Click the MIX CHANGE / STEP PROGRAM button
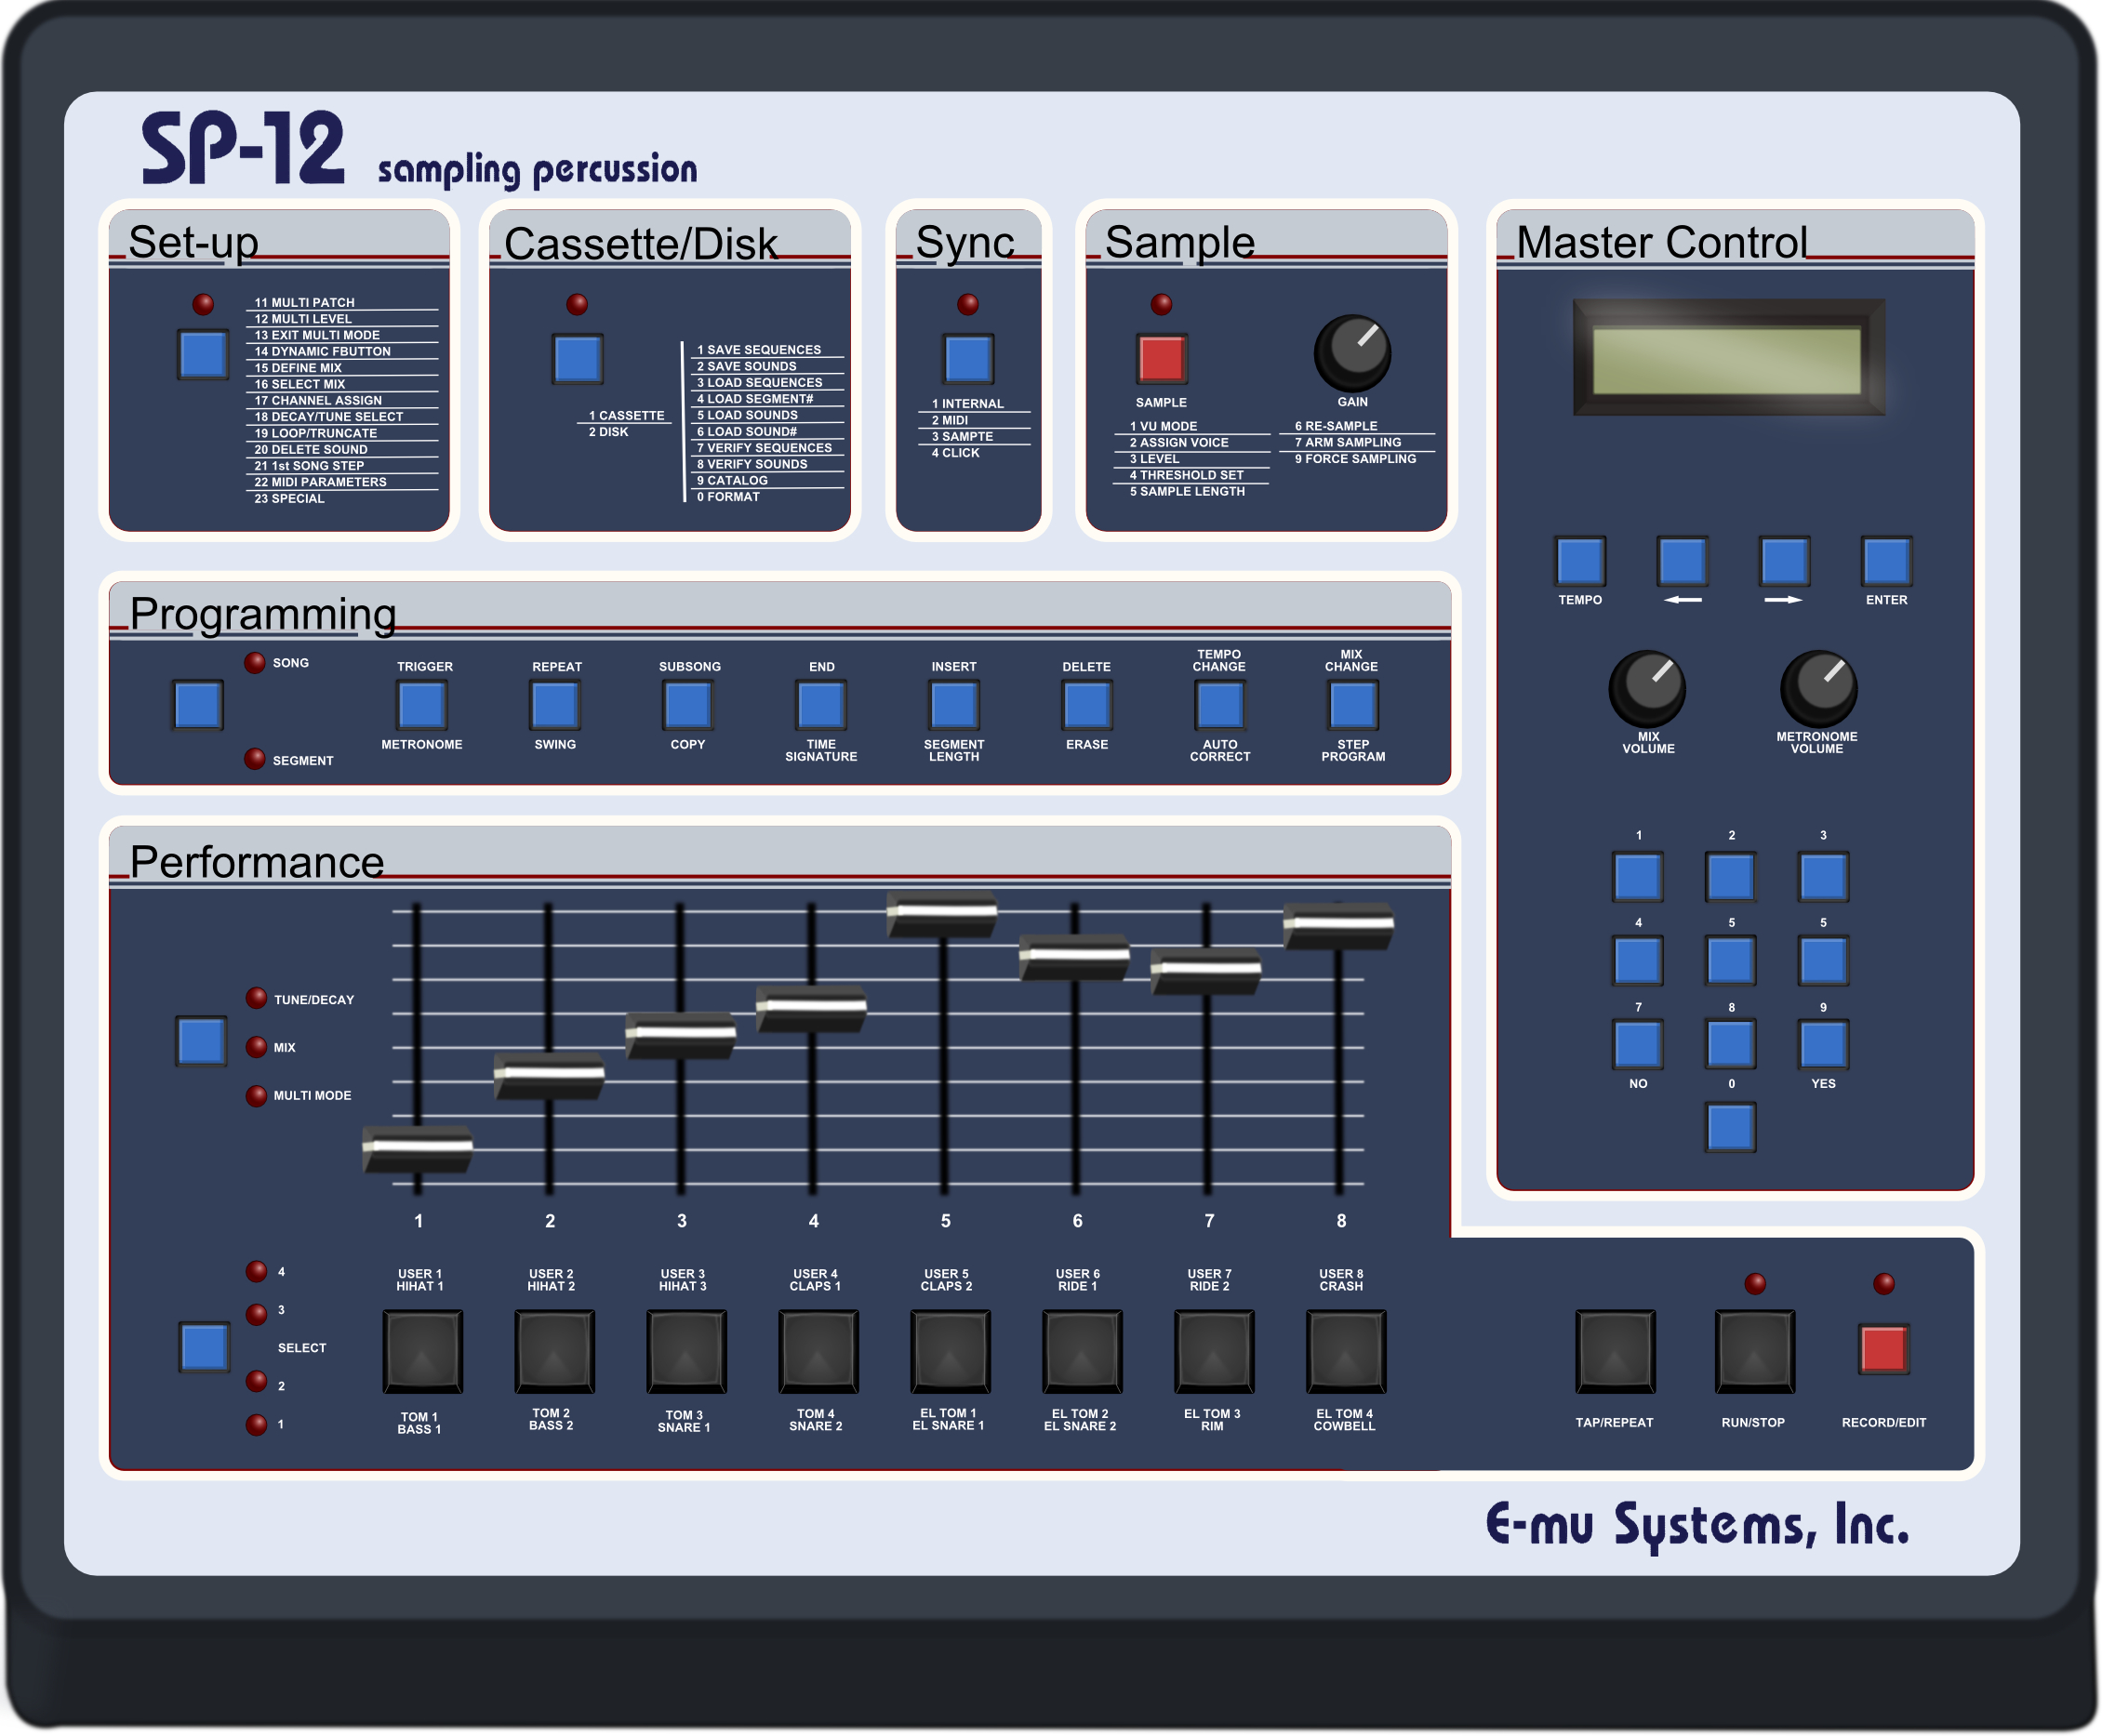The height and width of the screenshot is (1736, 2102). 1352,705
